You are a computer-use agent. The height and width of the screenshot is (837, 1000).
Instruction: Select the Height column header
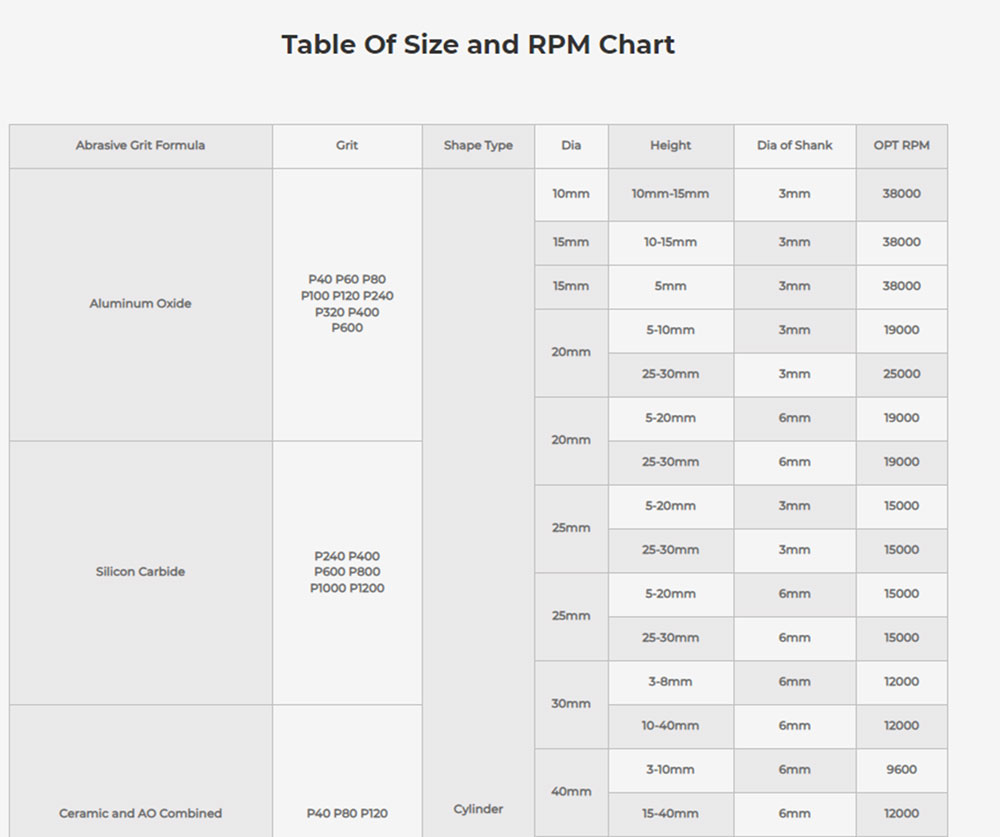(670, 145)
